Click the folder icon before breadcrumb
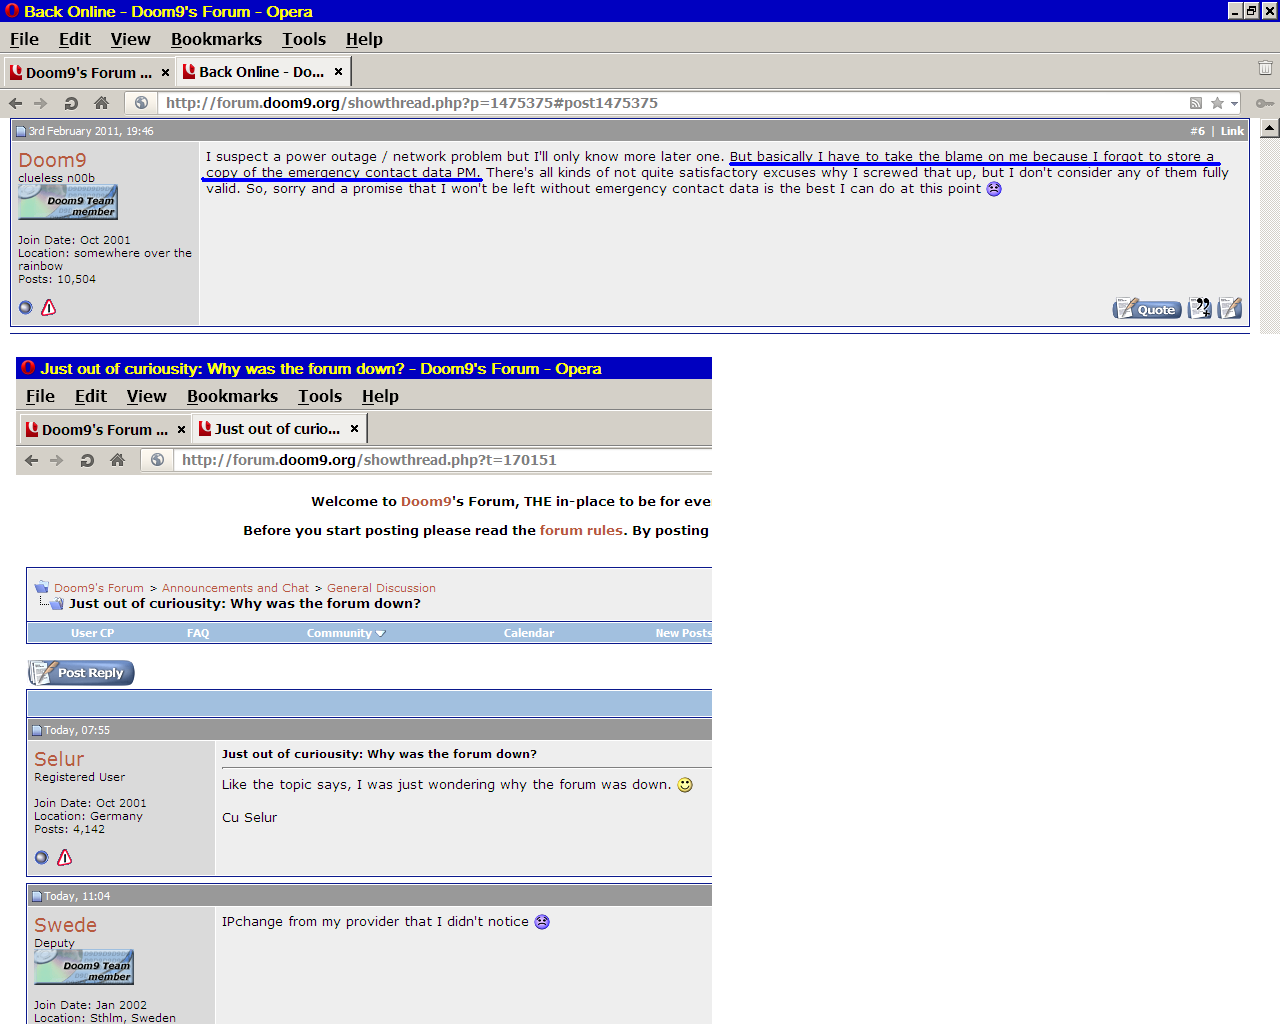This screenshot has width=1280, height=1024. 41,587
